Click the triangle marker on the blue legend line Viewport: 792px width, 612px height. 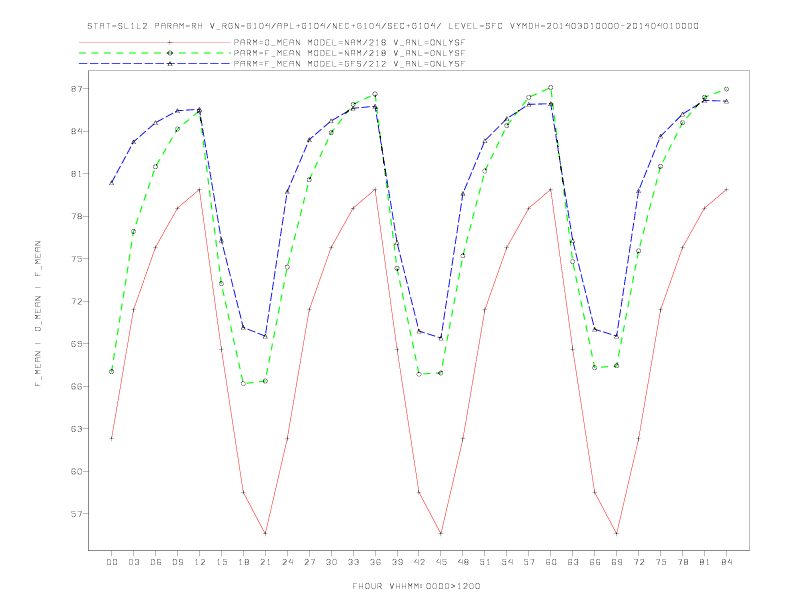[170, 64]
